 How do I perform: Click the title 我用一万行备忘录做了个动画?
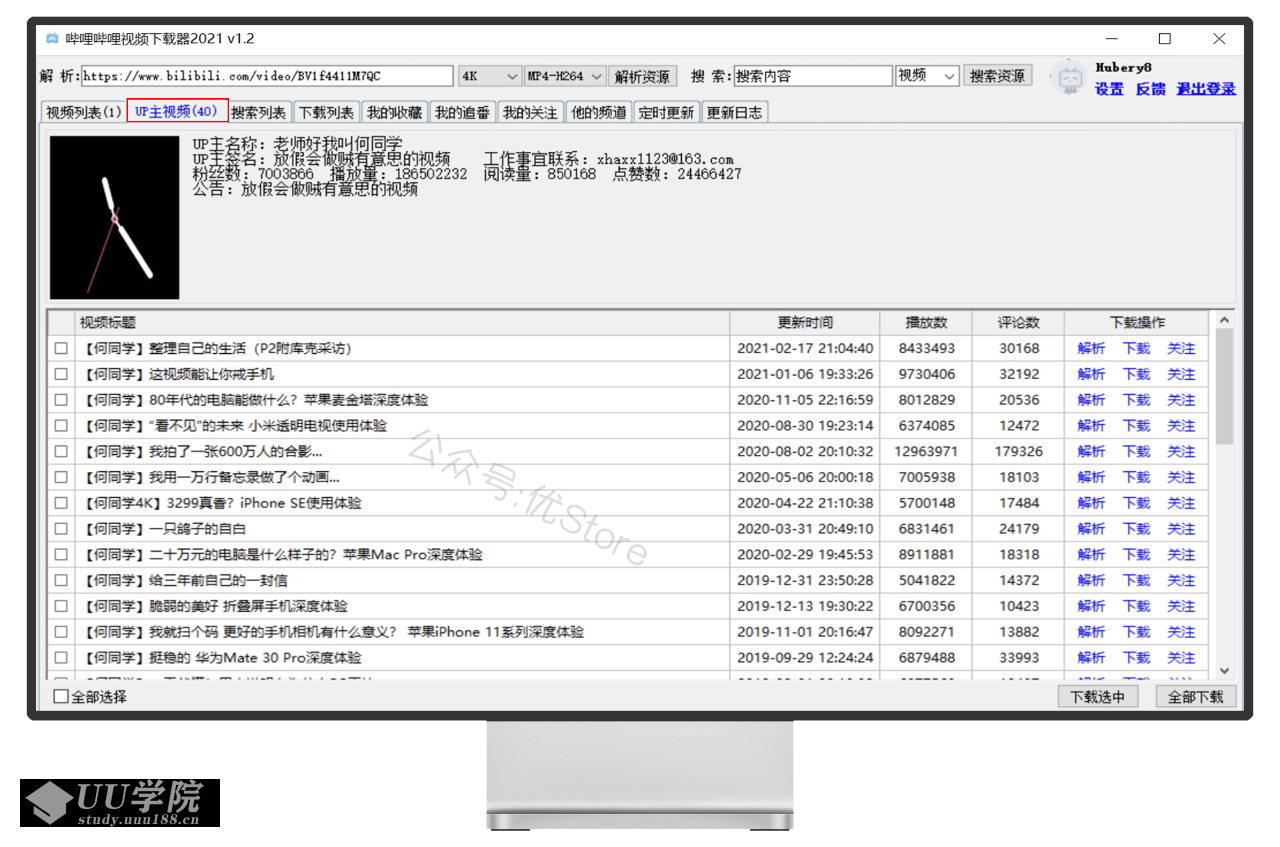click(212, 478)
